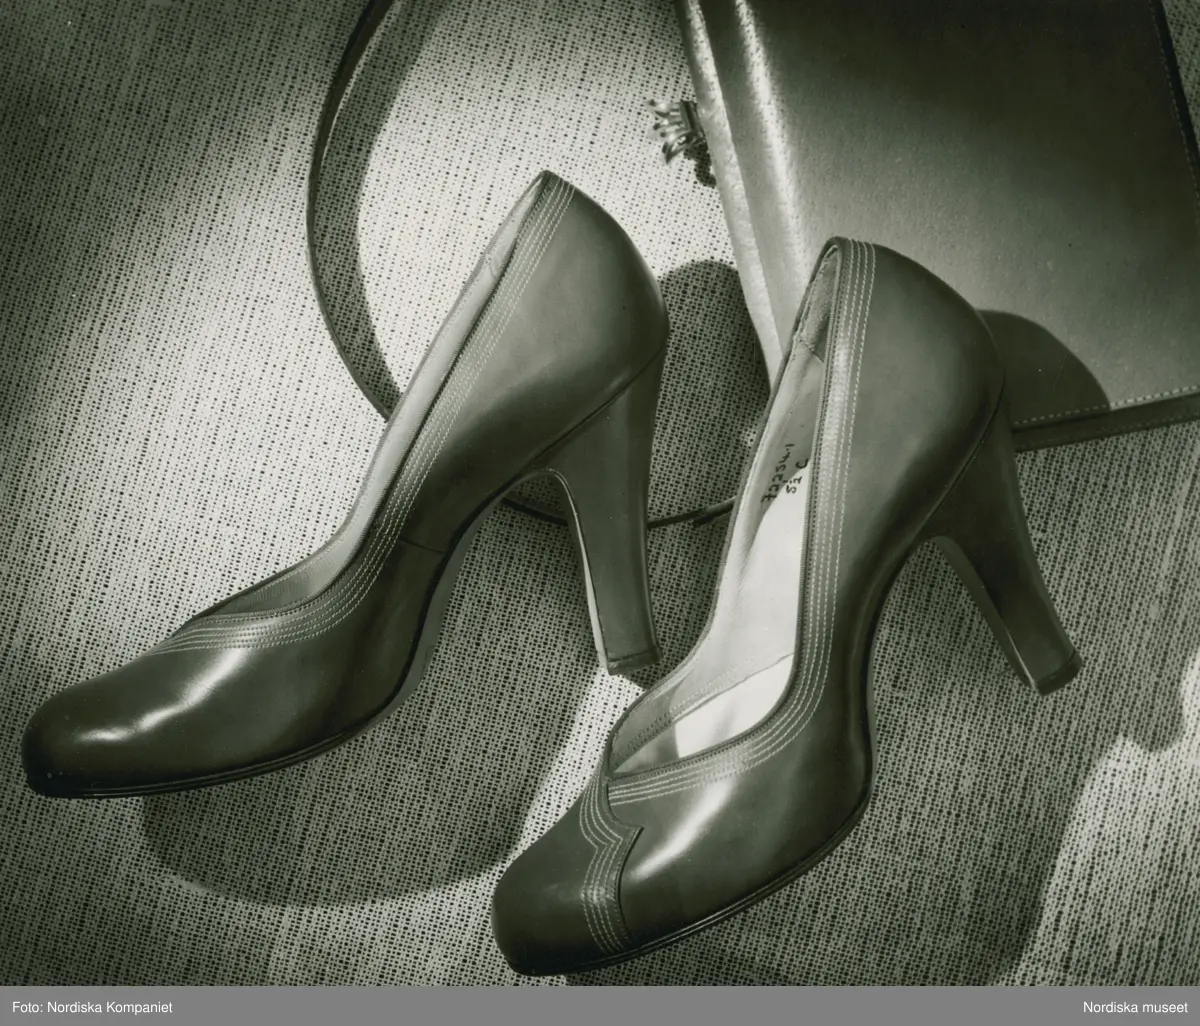
Task: Click the 'Nordiska museet' caption text
Action: 1136,1007
